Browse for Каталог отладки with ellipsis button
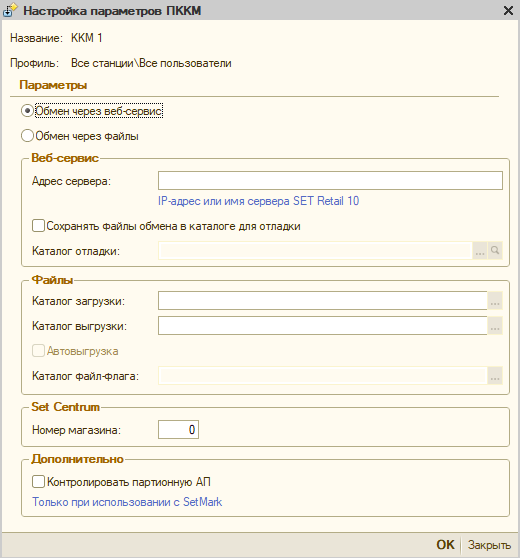520x558 pixels. tap(480, 251)
